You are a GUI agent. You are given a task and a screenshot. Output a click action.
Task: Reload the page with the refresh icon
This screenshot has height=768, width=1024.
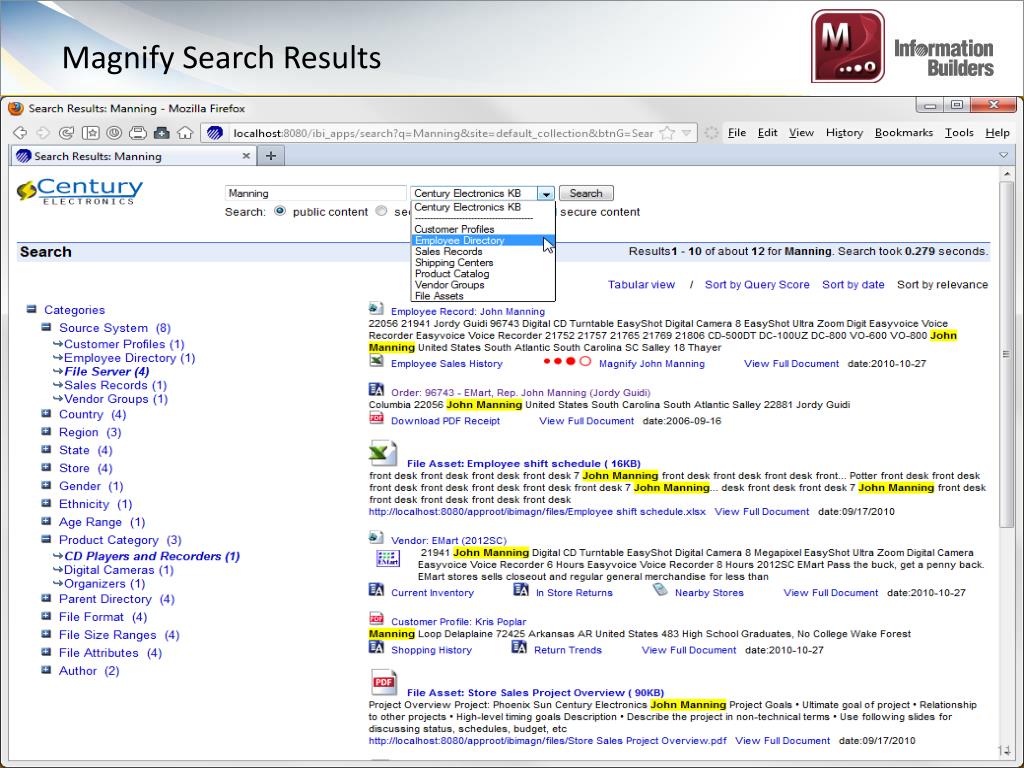[x=66, y=133]
